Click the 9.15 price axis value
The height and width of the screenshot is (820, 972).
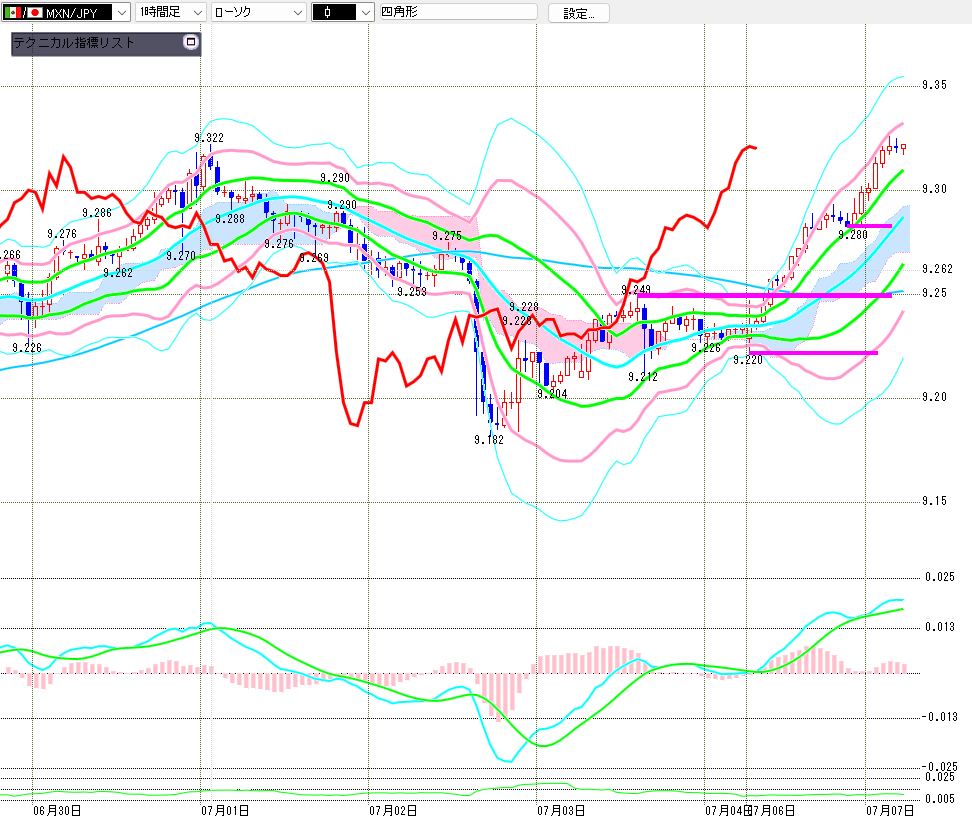(934, 501)
